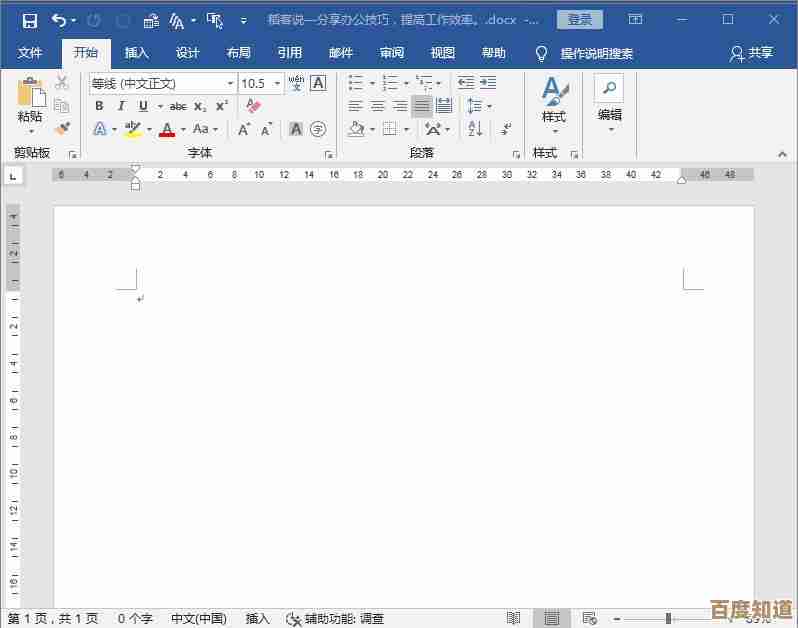Viewport: 798px width, 628px height.
Task: Decrease paragraph indent
Action: (466, 82)
